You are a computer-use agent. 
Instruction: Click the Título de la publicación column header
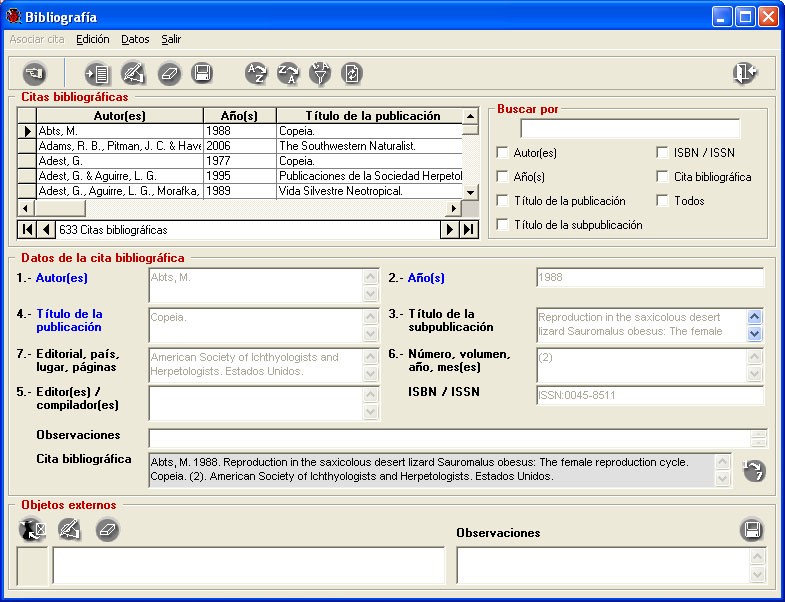click(x=369, y=116)
